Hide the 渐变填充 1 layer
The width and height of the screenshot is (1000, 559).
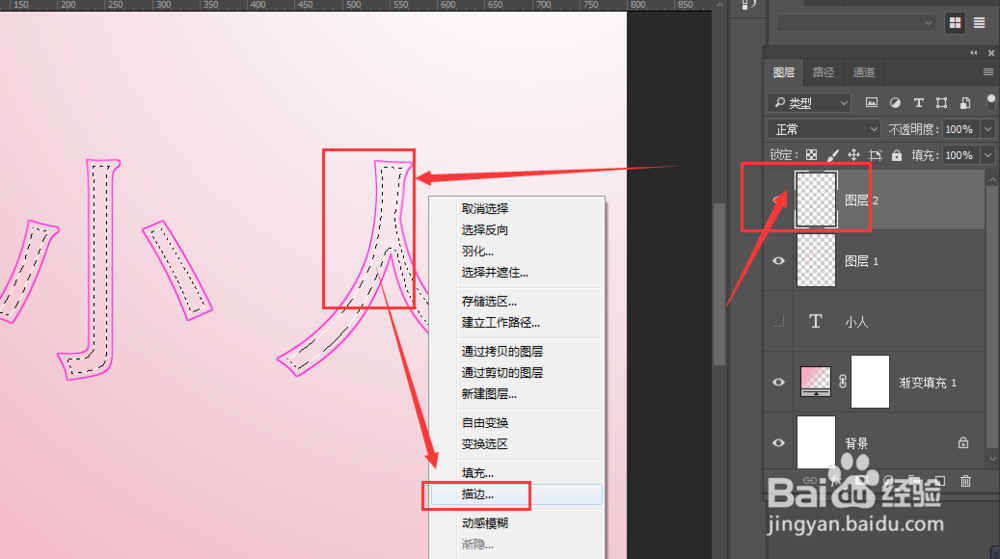point(778,382)
